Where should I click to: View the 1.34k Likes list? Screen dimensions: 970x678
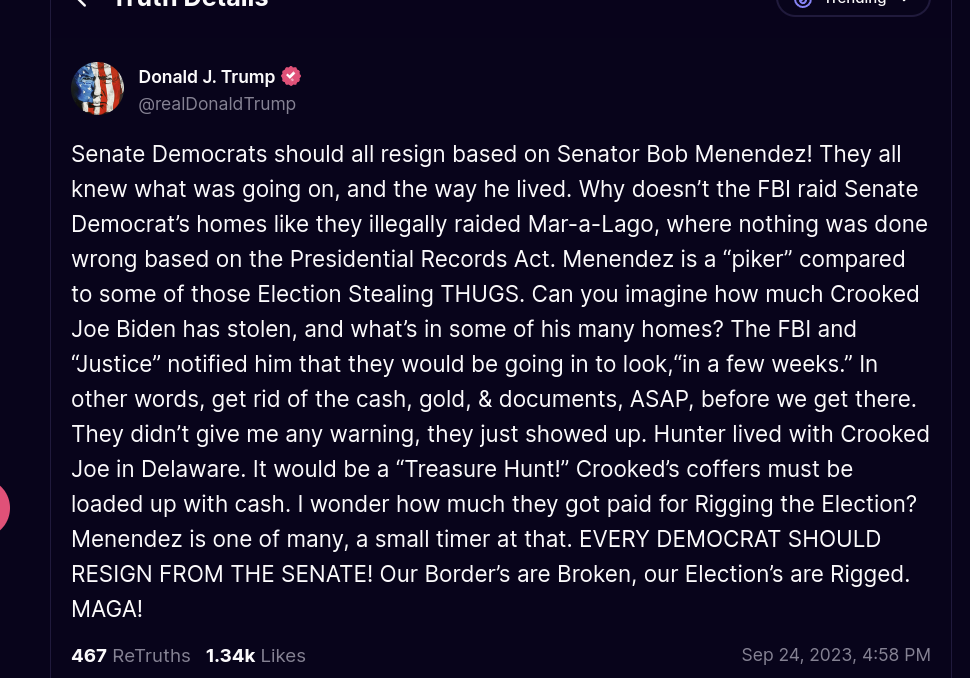pos(255,656)
